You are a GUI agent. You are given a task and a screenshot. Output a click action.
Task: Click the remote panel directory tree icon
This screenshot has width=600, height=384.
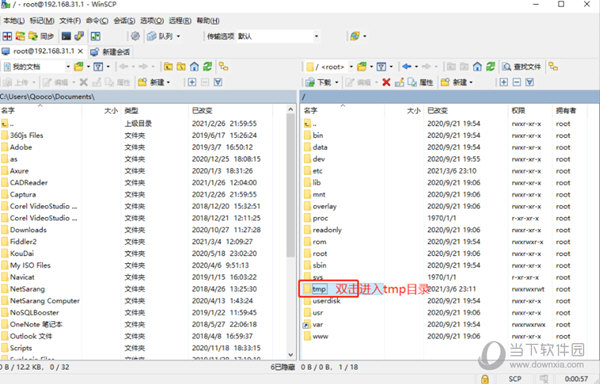pos(553,67)
